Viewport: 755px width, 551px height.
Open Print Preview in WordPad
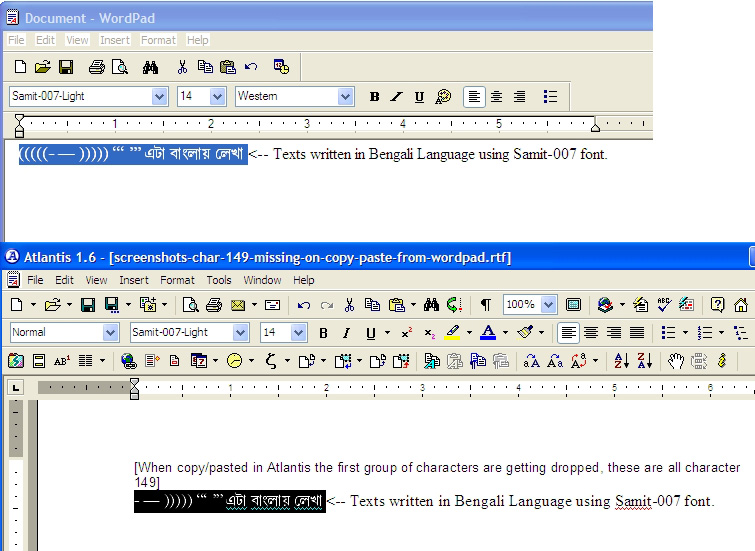[119, 66]
